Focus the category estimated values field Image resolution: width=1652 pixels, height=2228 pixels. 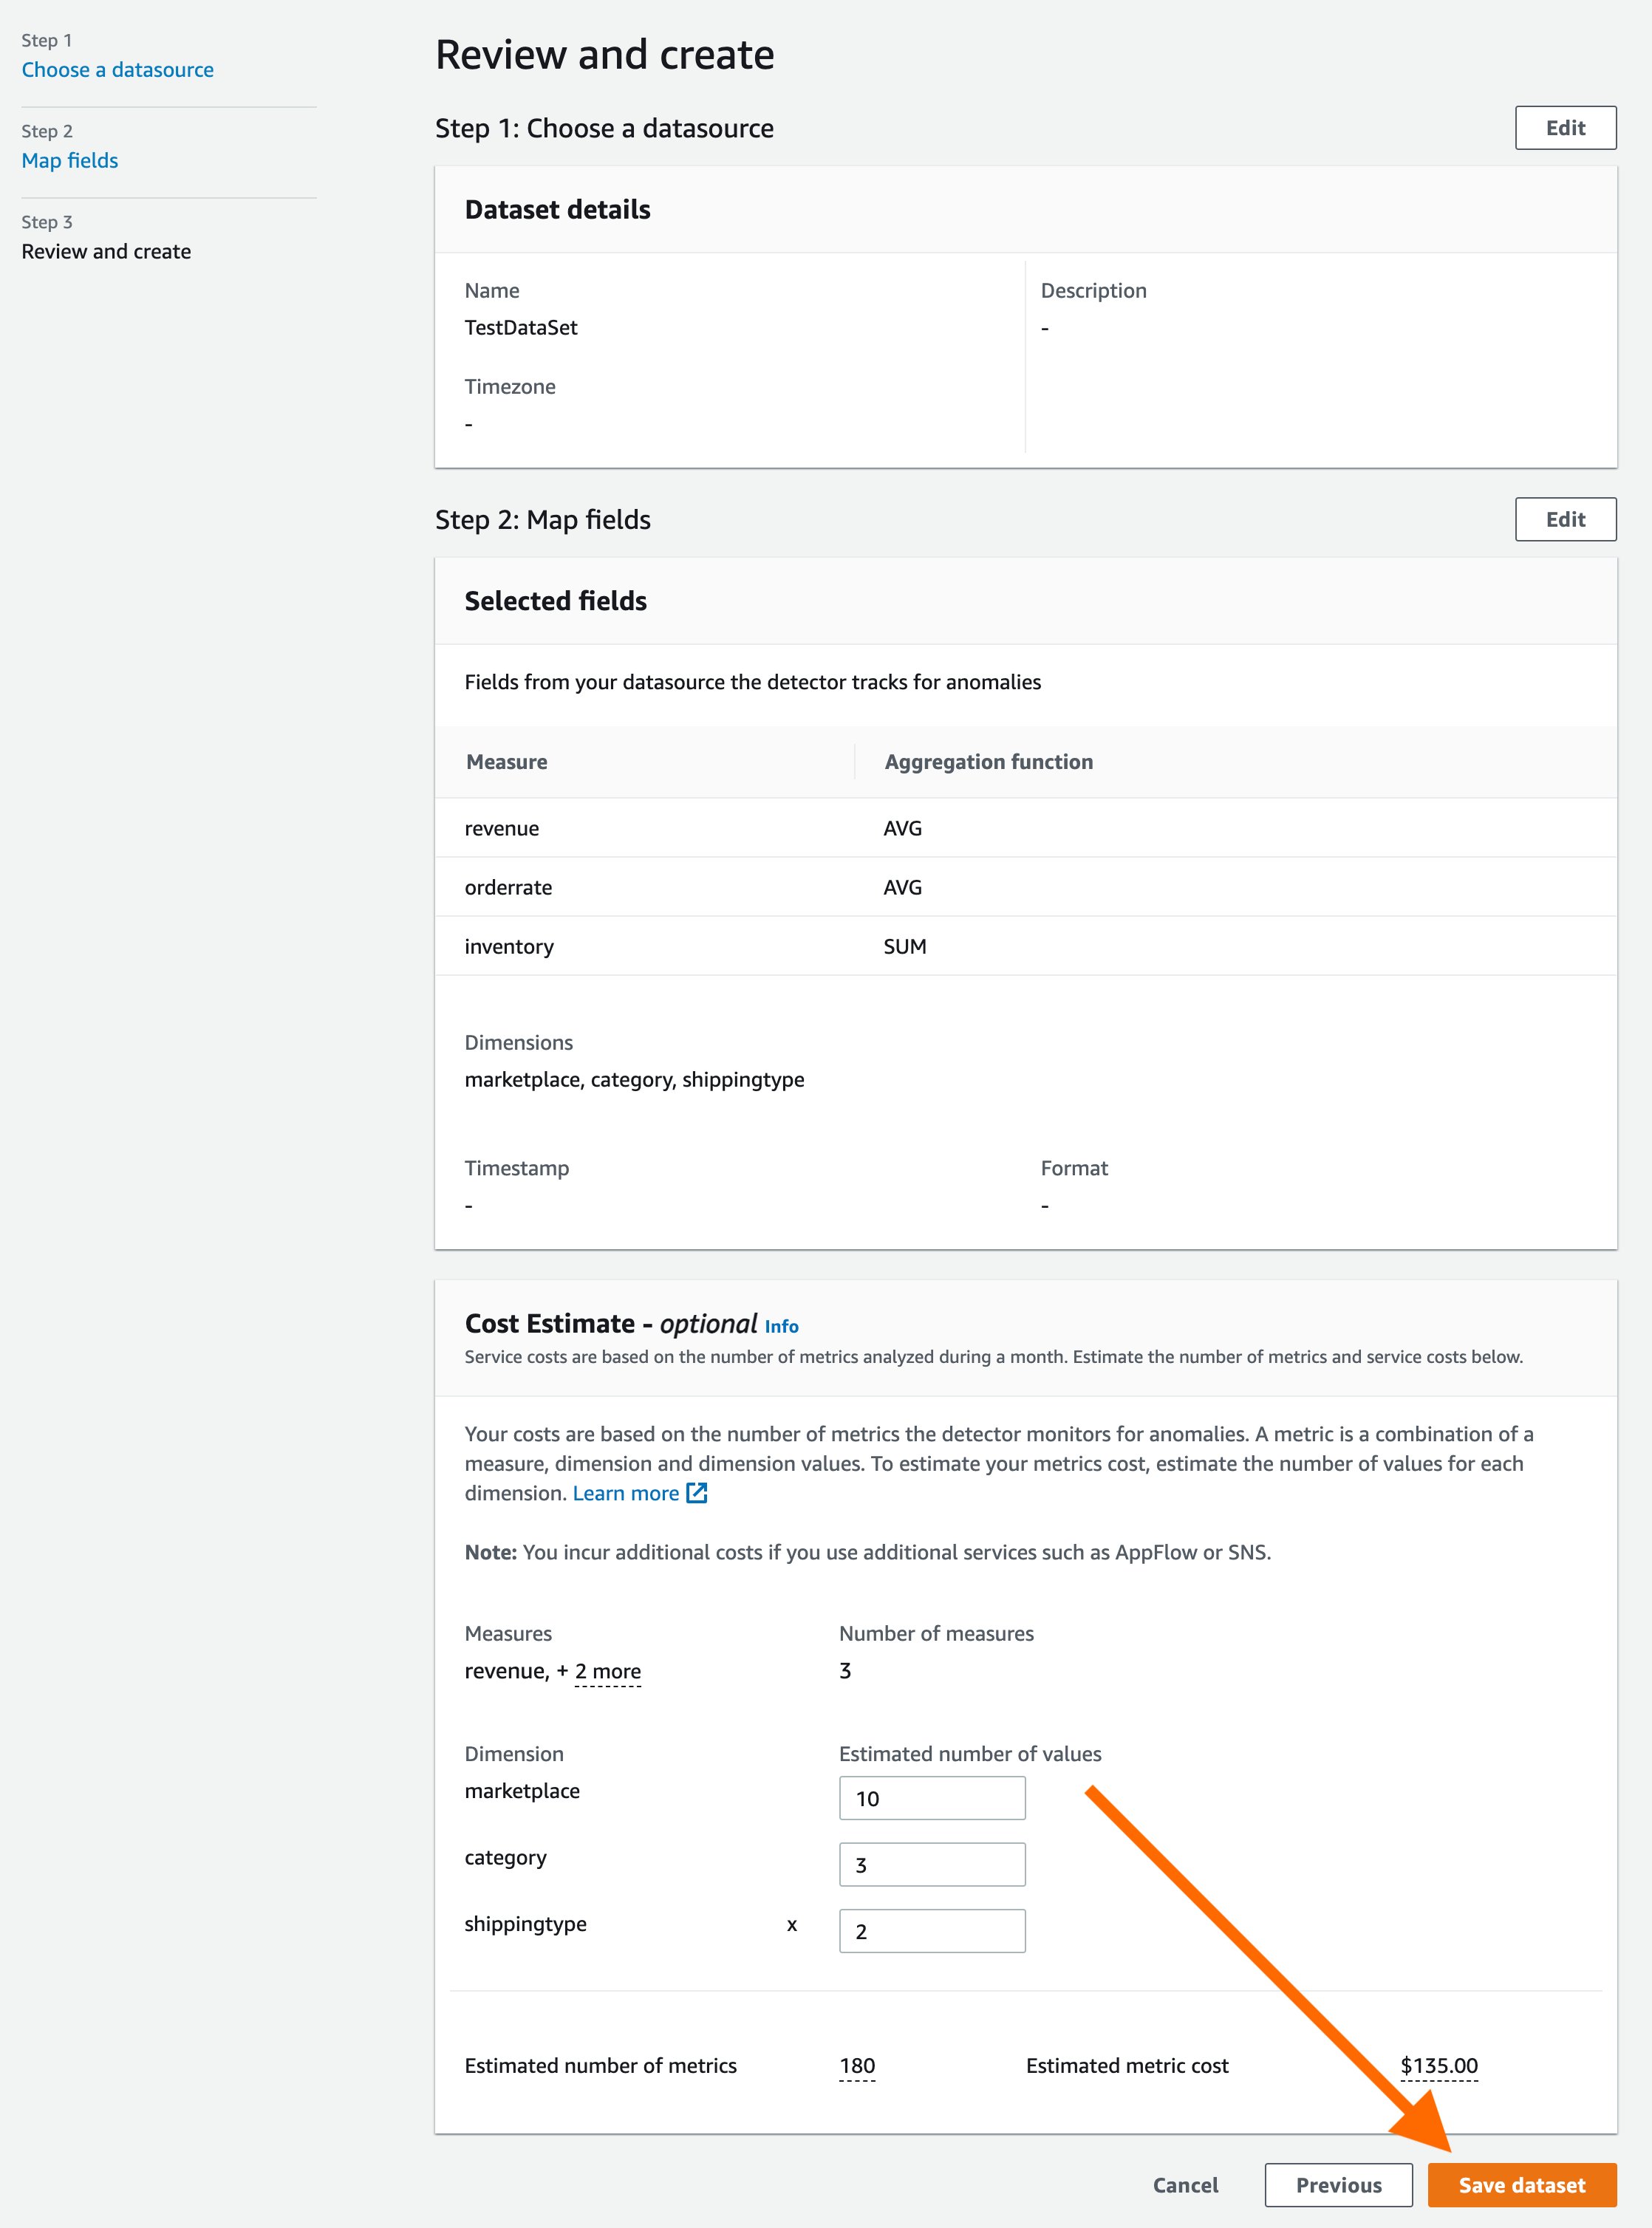coord(931,1864)
